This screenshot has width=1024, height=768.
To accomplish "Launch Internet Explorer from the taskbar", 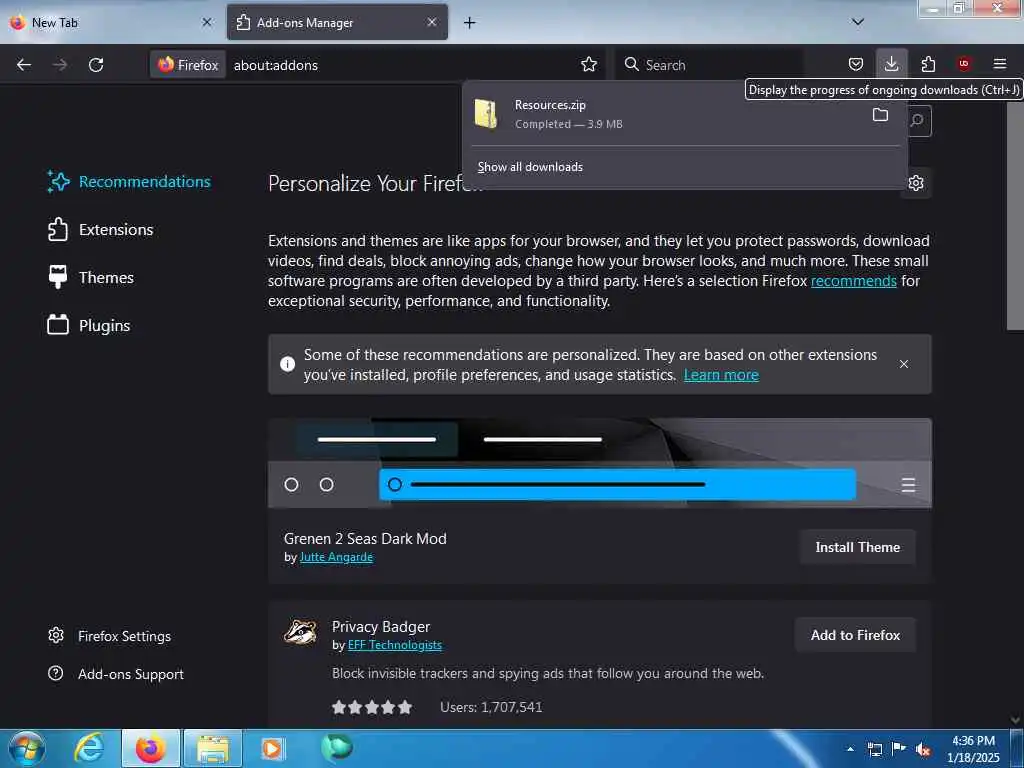I will click(89, 748).
